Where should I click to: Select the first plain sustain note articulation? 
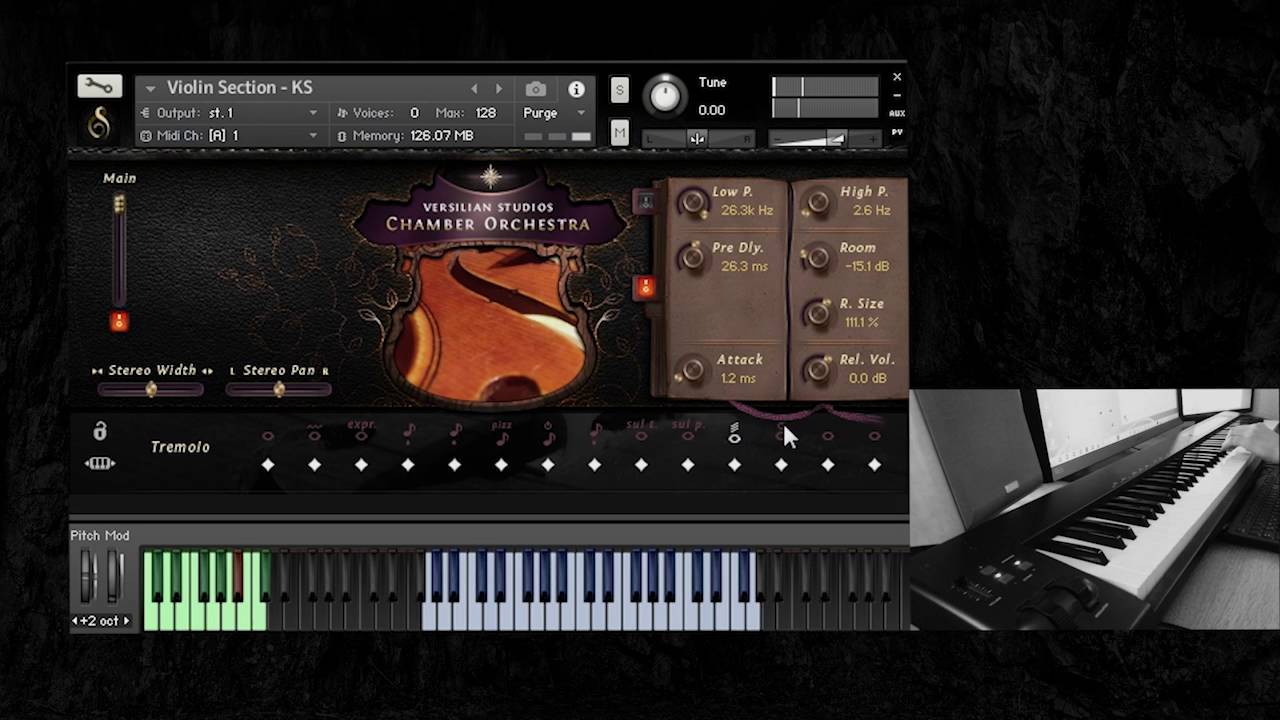[x=267, y=436]
